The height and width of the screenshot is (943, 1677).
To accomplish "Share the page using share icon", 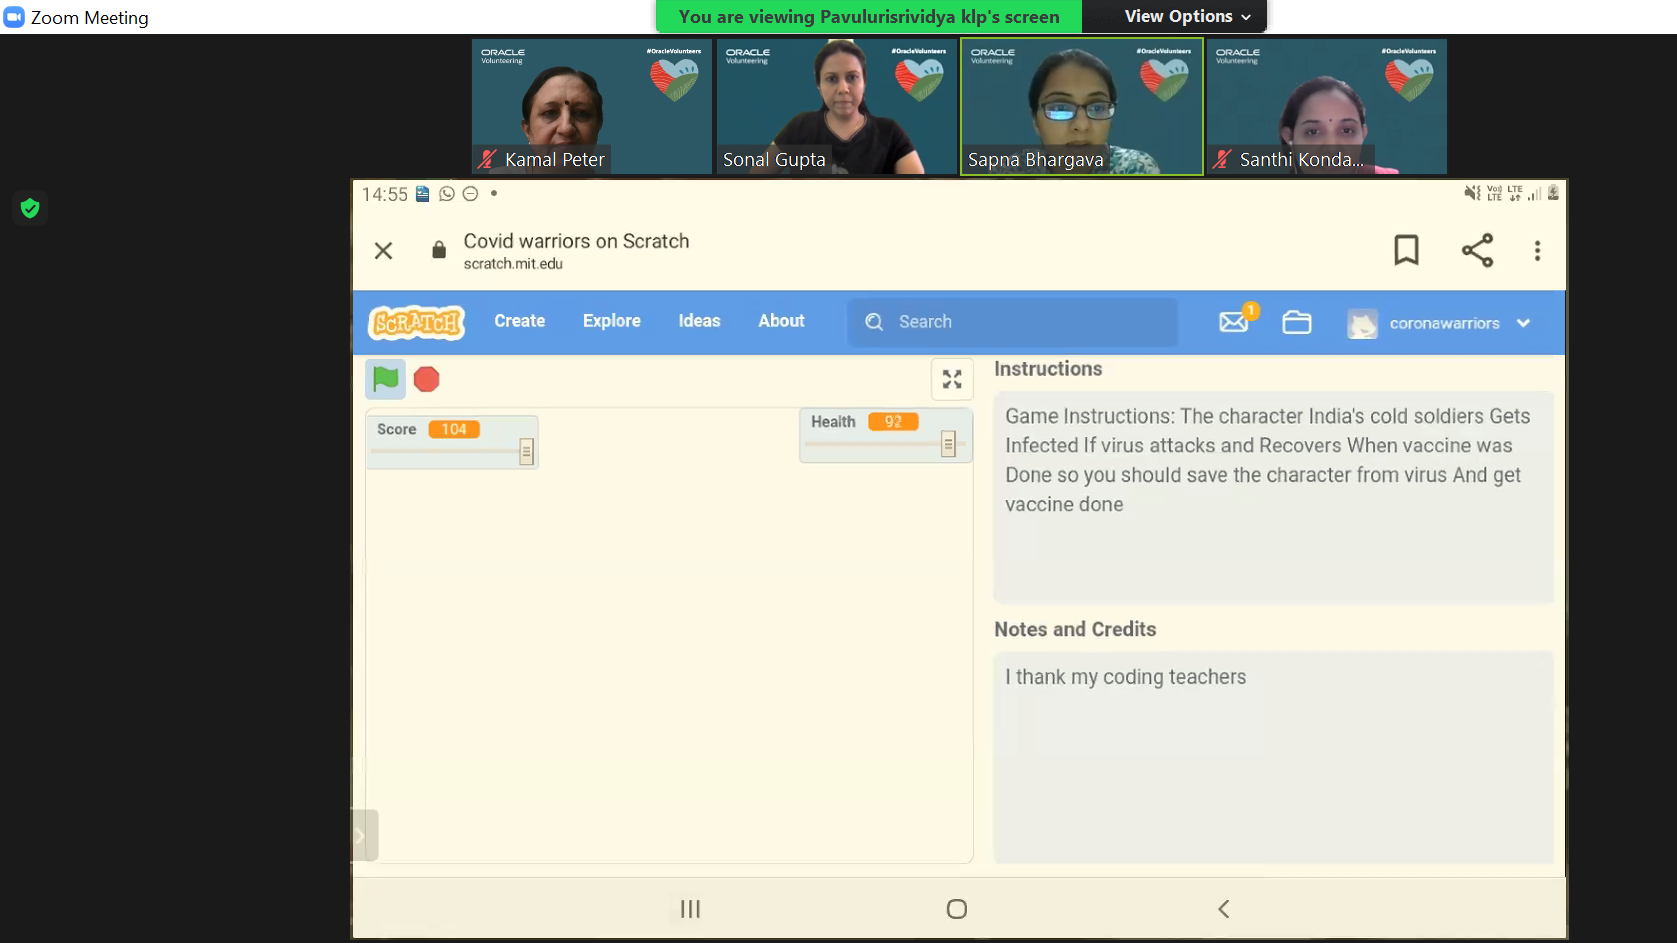I will [1477, 250].
